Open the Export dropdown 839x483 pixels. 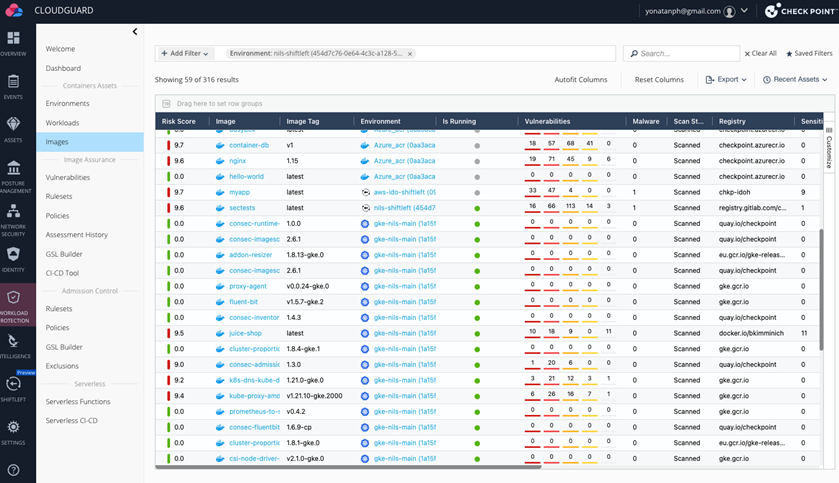click(x=726, y=80)
